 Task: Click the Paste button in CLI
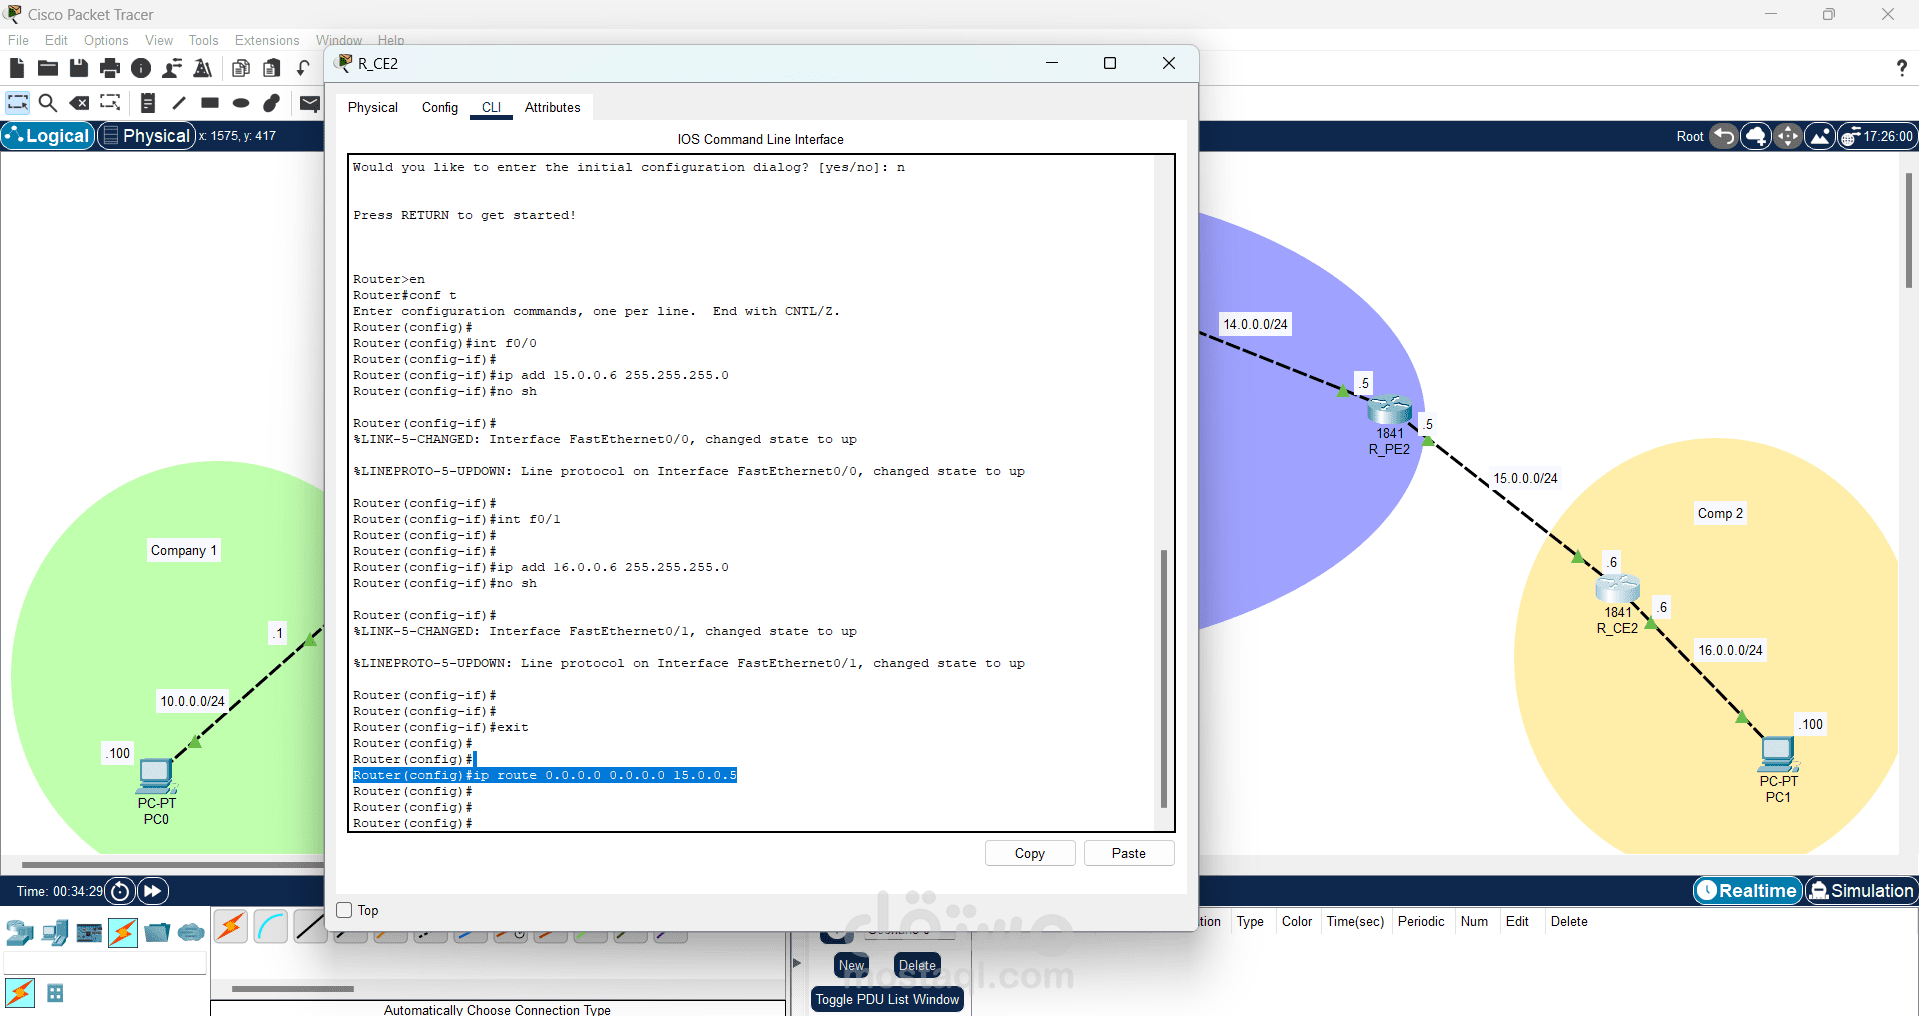tap(1129, 853)
